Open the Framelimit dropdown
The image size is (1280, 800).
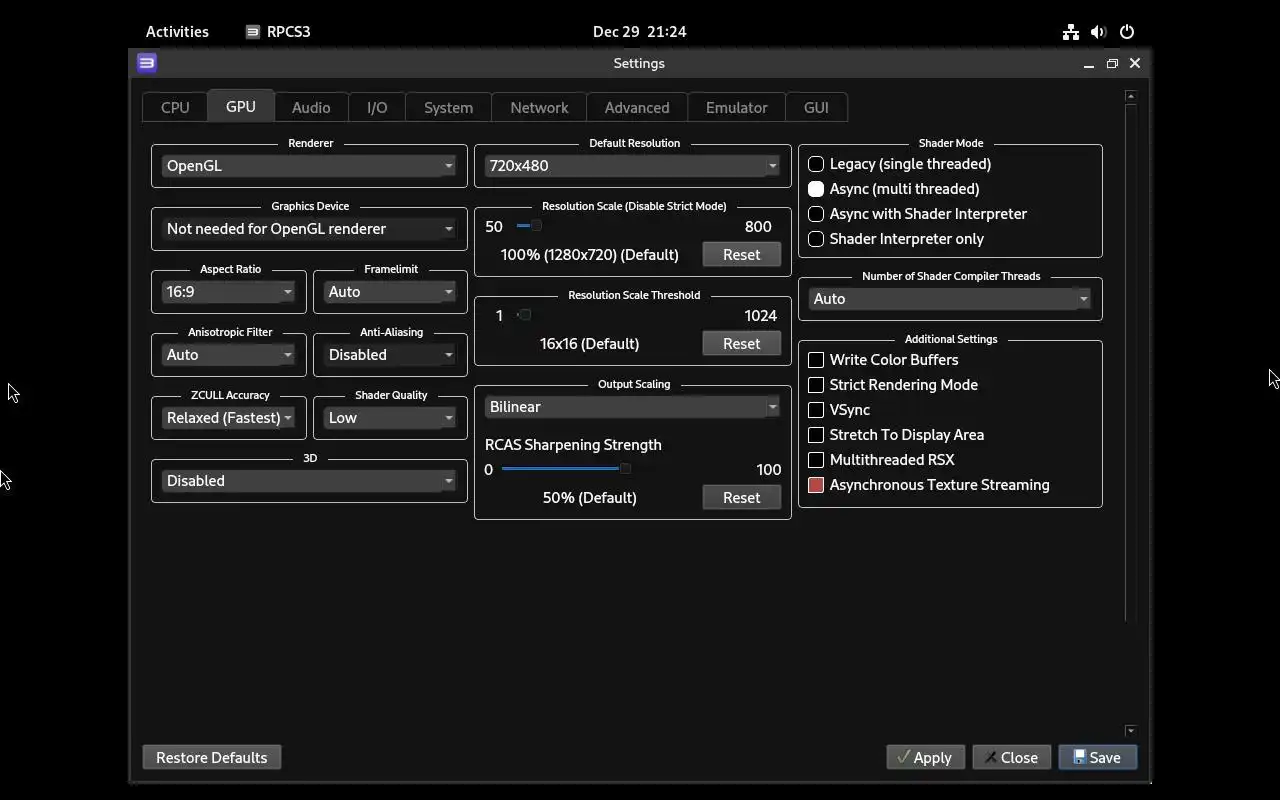pos(390,292)
